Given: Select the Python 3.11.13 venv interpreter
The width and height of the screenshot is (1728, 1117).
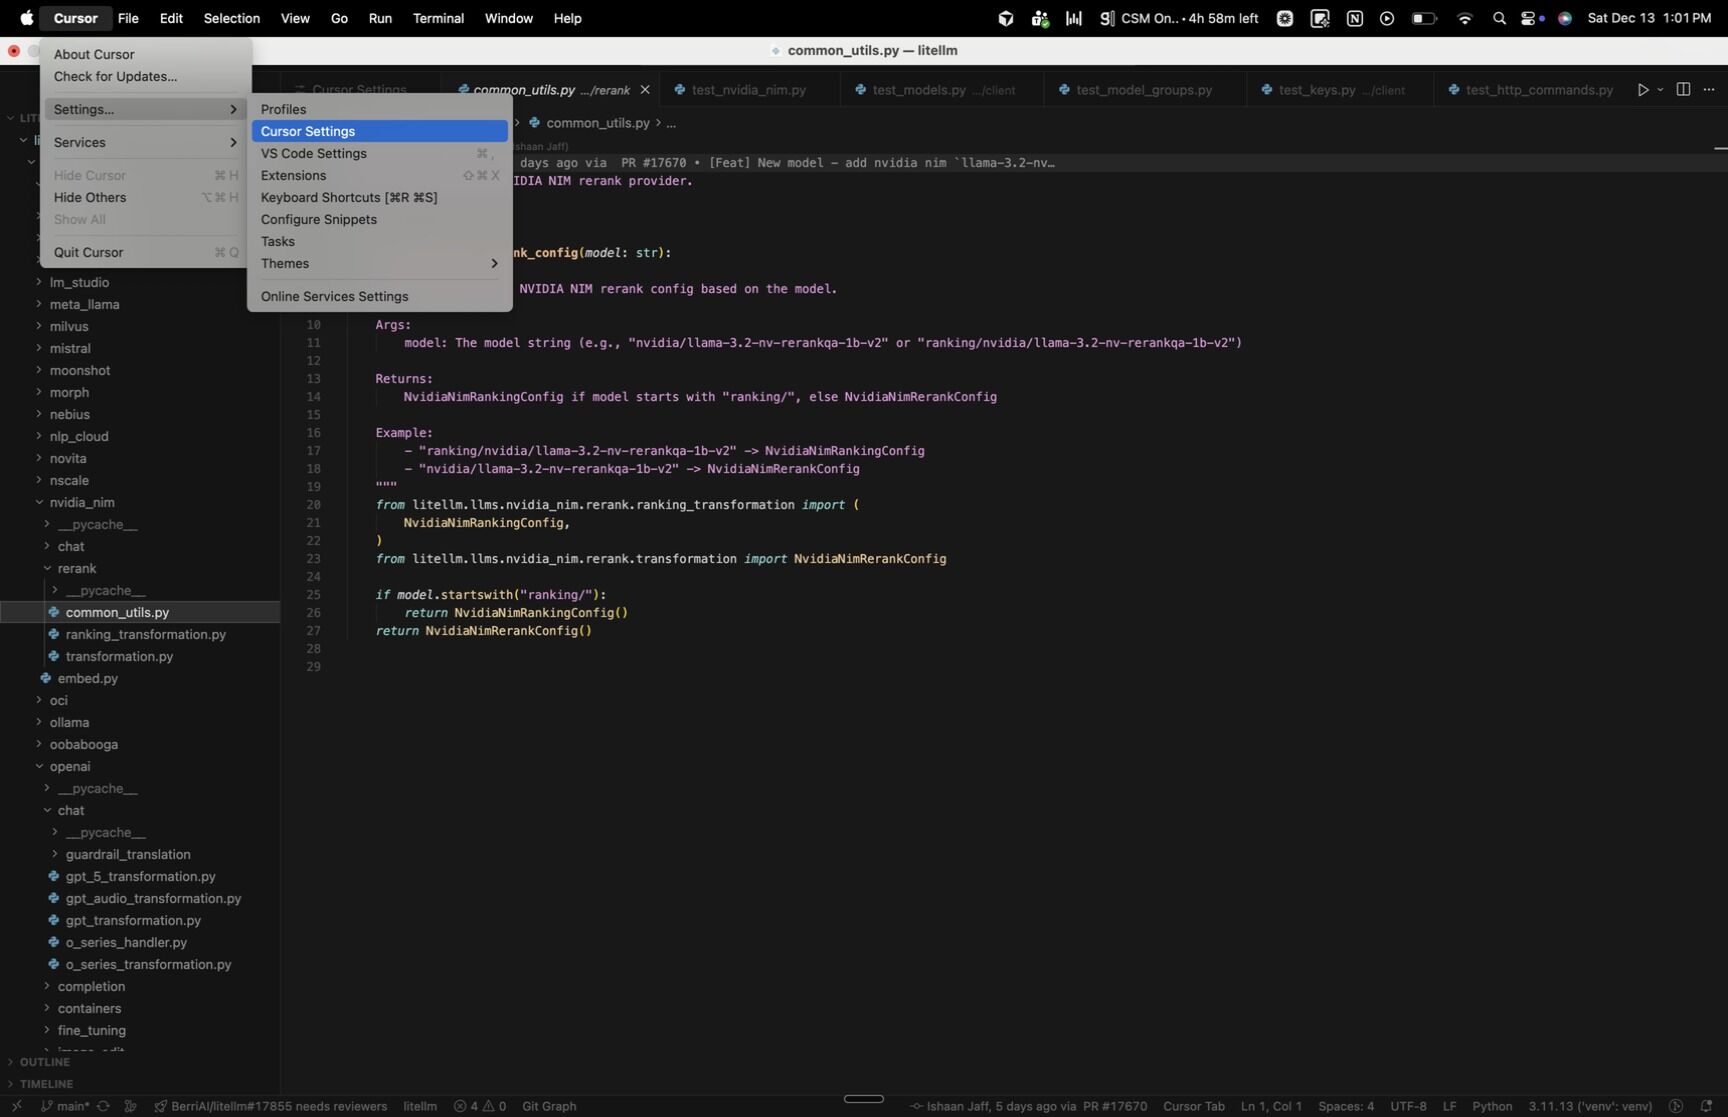Looking at the screenshot, I should (1590, 1106).
